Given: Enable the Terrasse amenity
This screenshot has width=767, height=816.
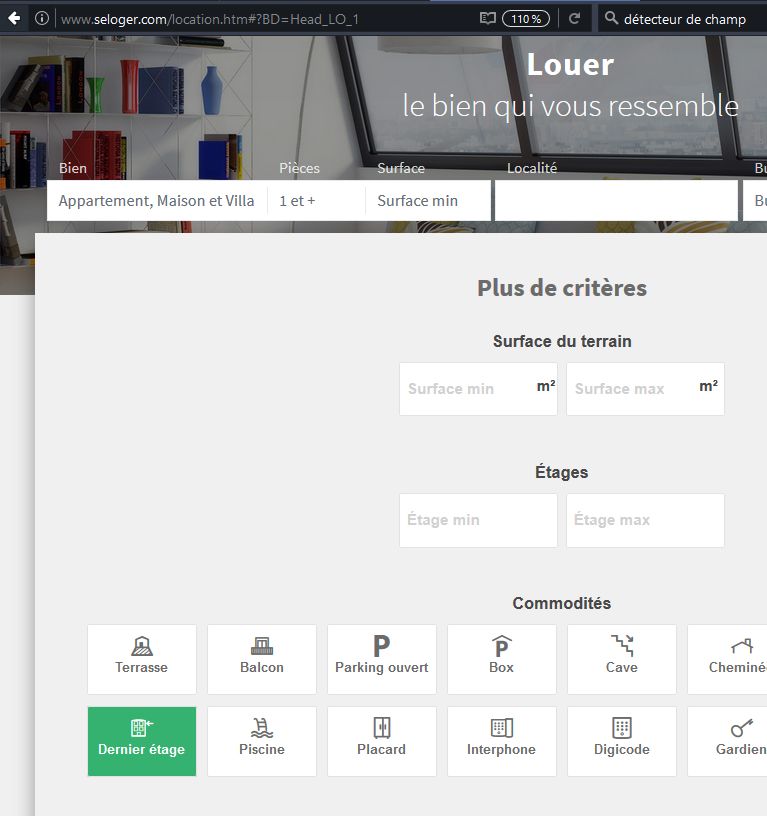Looking at the screenshot, I should point(142,659).
